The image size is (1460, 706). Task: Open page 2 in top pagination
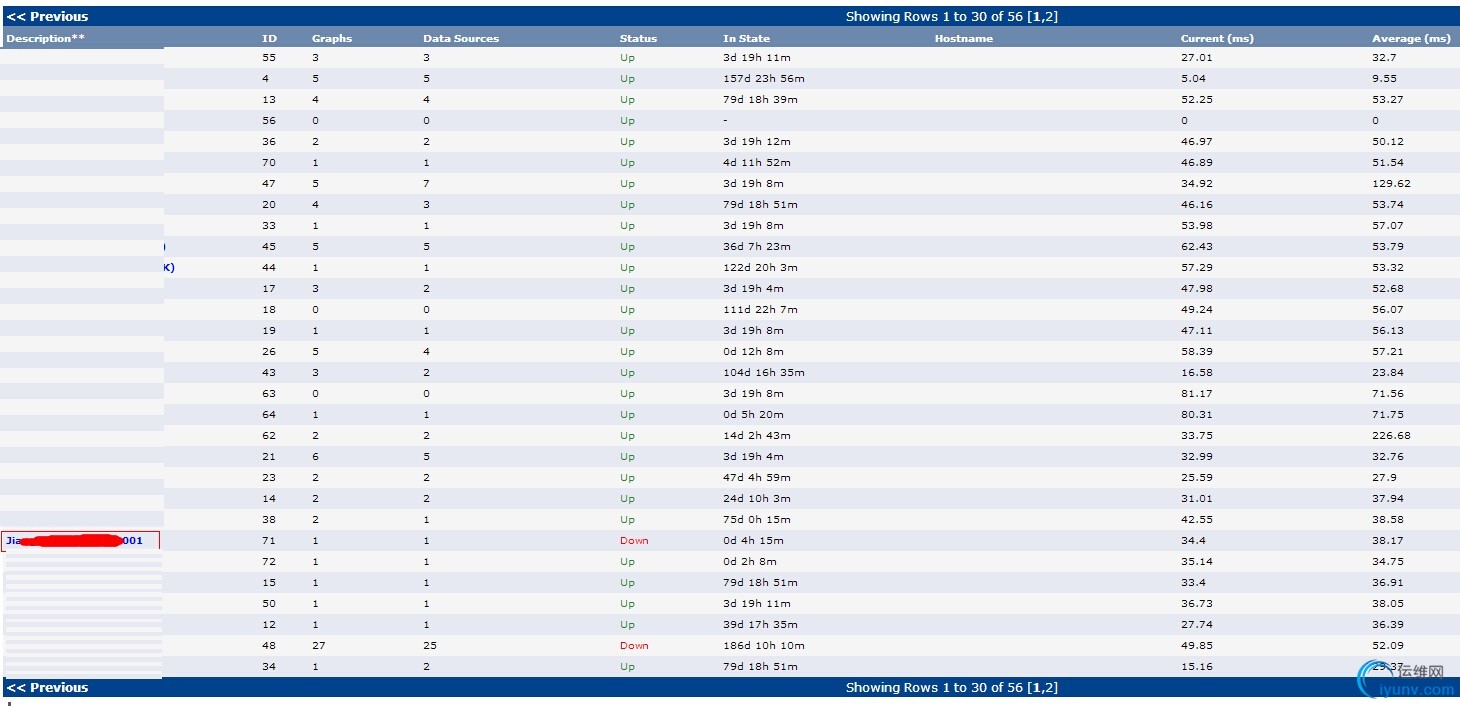[x=1050, y=16]
